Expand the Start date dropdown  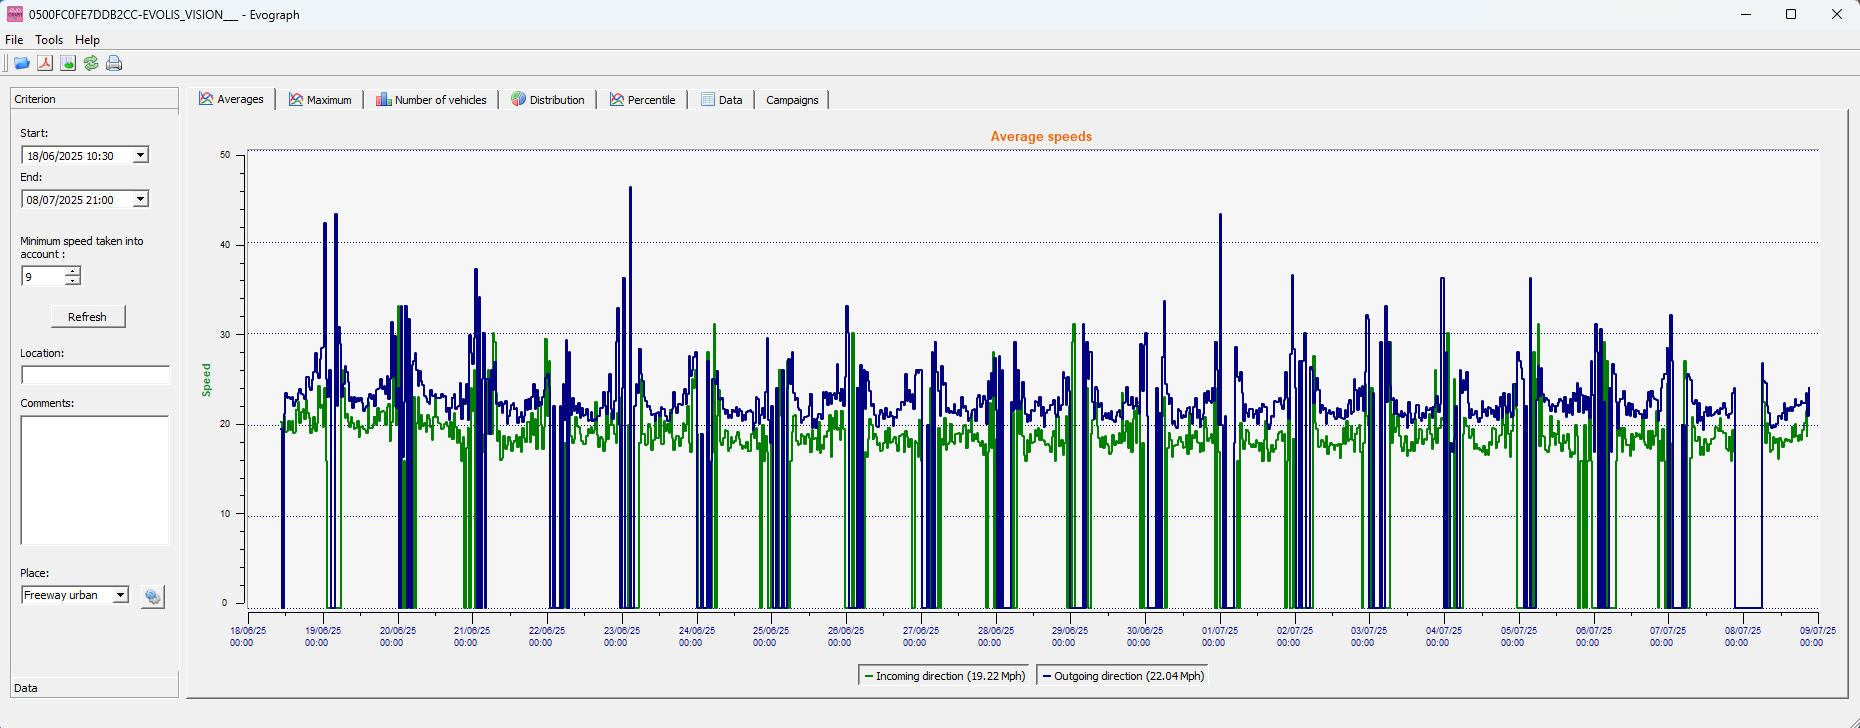(x=141, y=155)
